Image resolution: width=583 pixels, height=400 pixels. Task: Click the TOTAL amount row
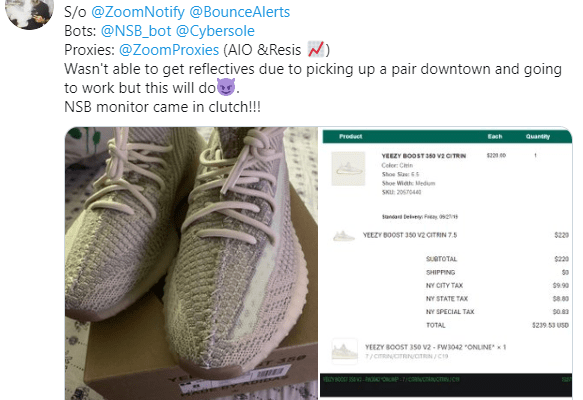pos(497,325)
